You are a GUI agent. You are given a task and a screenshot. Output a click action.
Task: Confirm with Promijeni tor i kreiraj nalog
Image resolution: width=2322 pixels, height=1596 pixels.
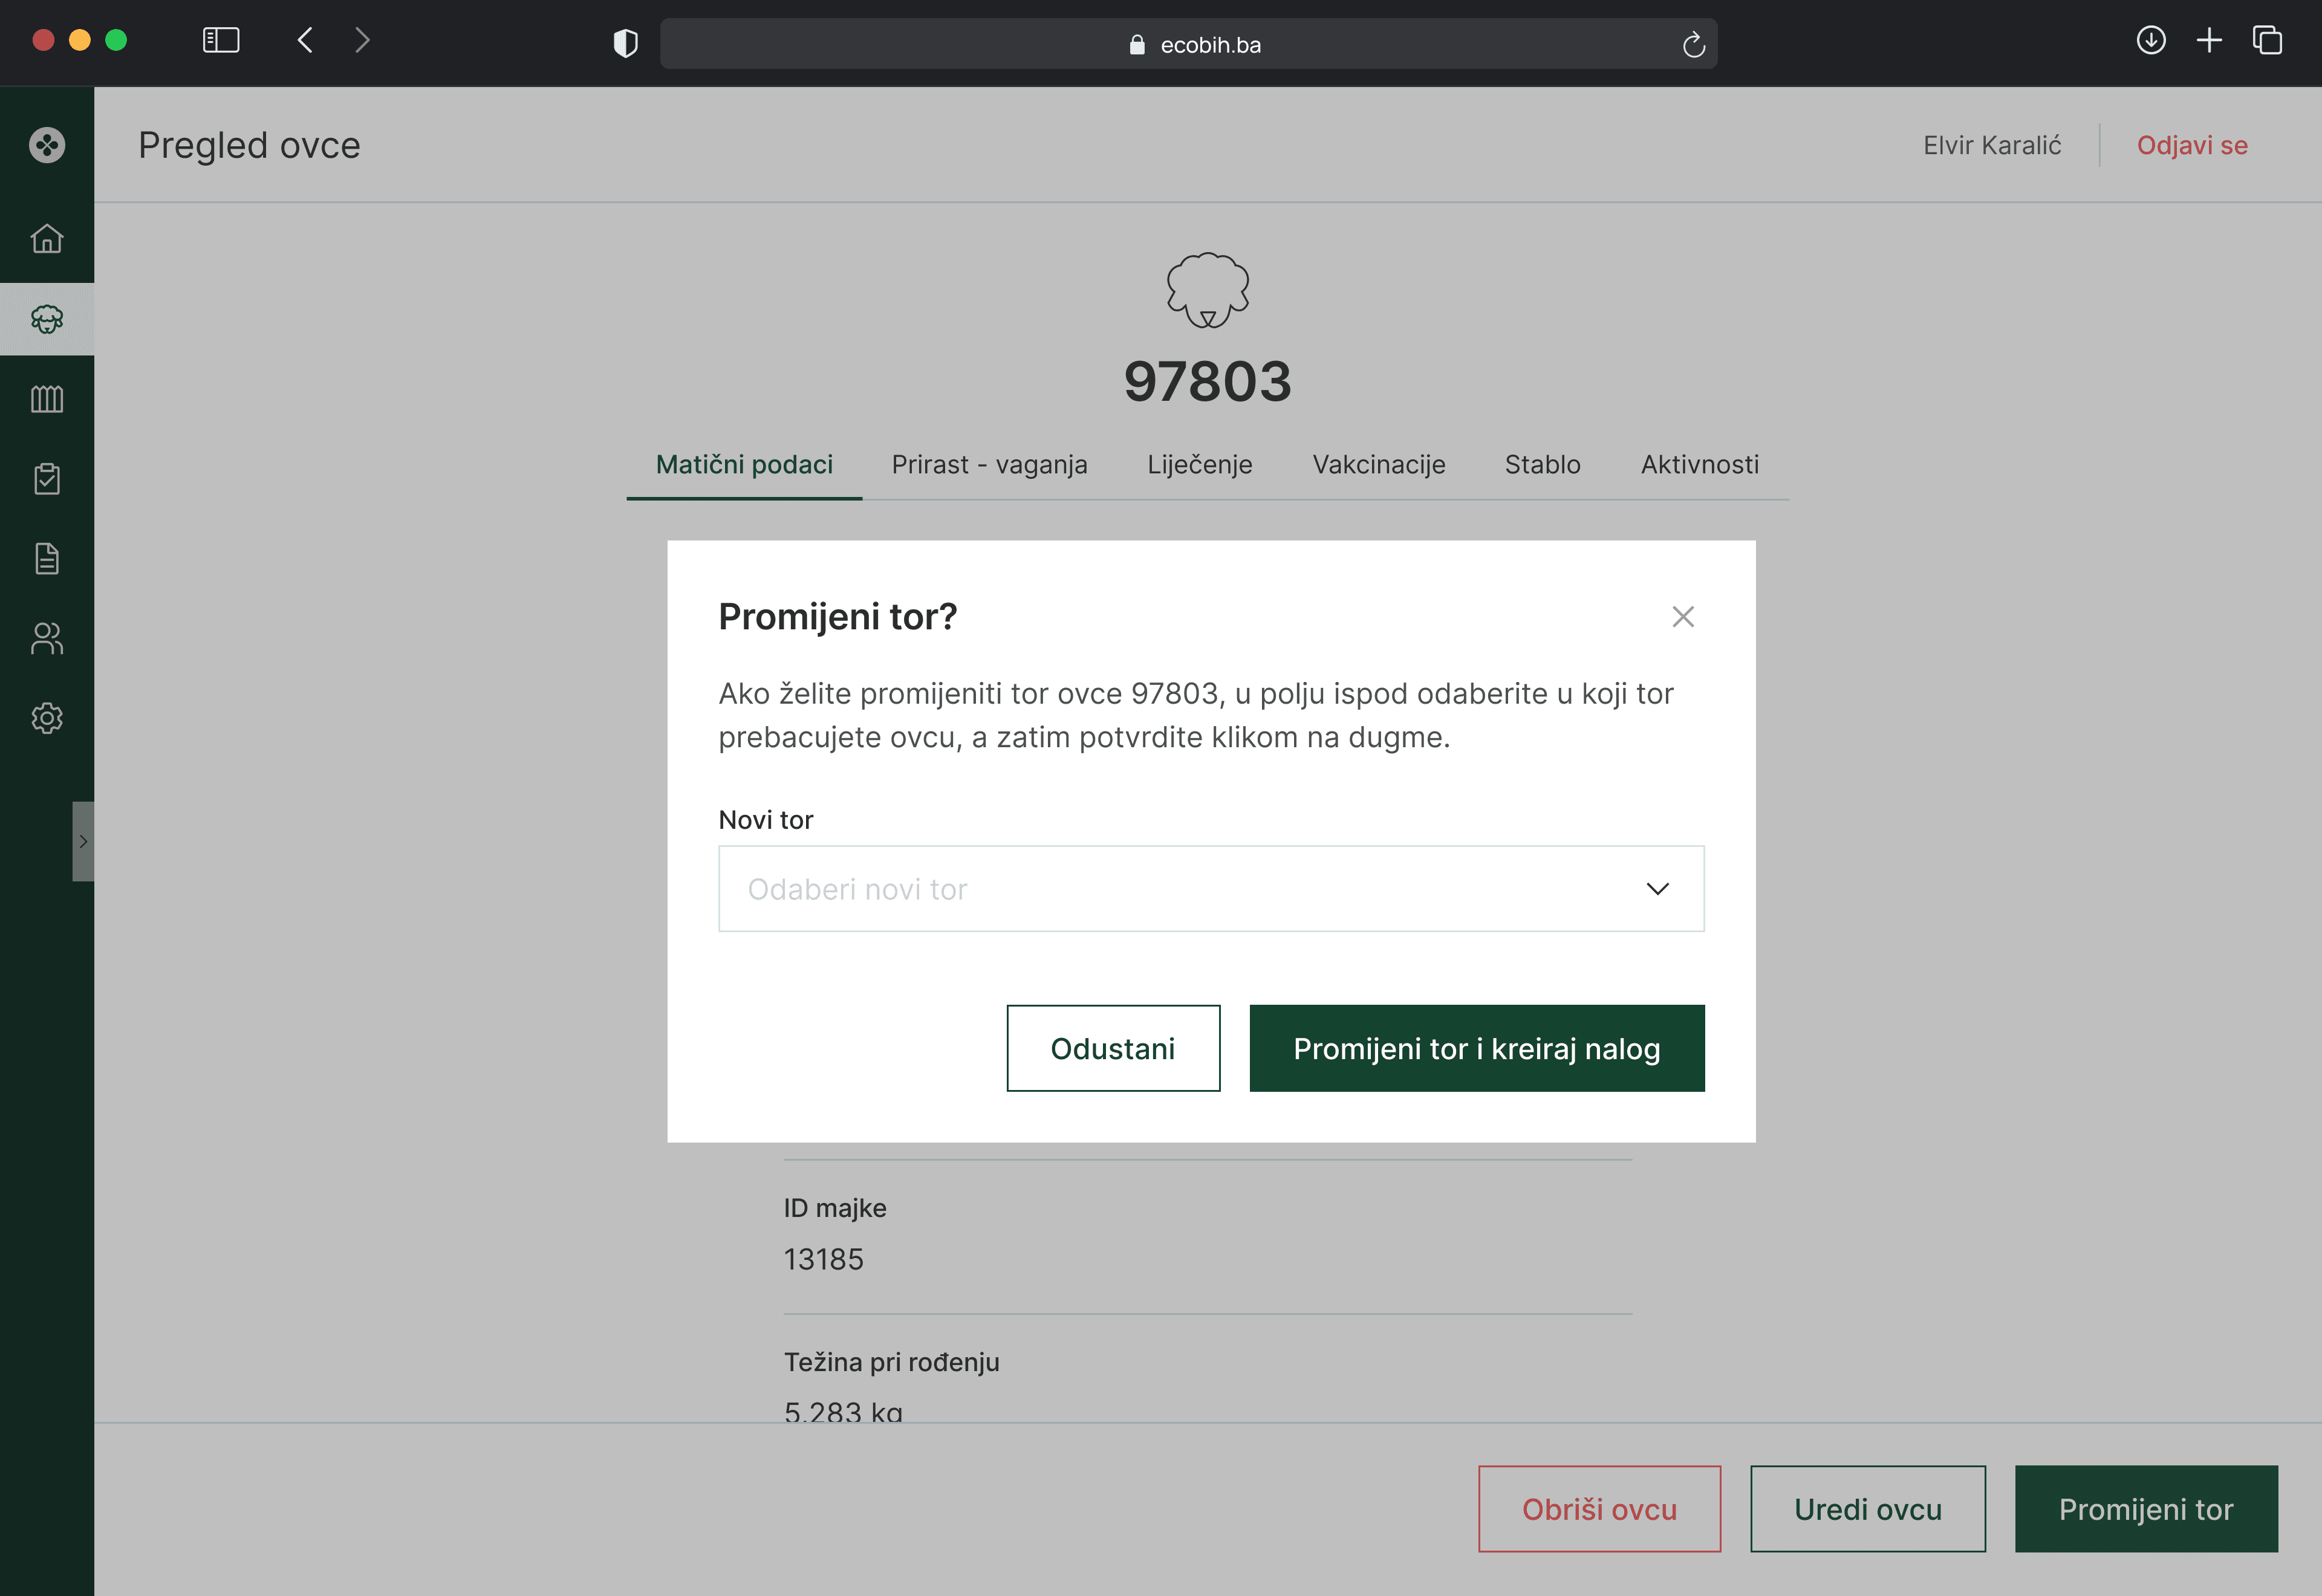[x=1476, y=1048]
